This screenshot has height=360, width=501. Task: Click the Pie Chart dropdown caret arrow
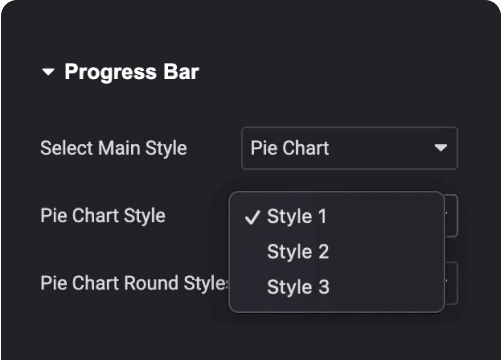(x=441, y=148)
